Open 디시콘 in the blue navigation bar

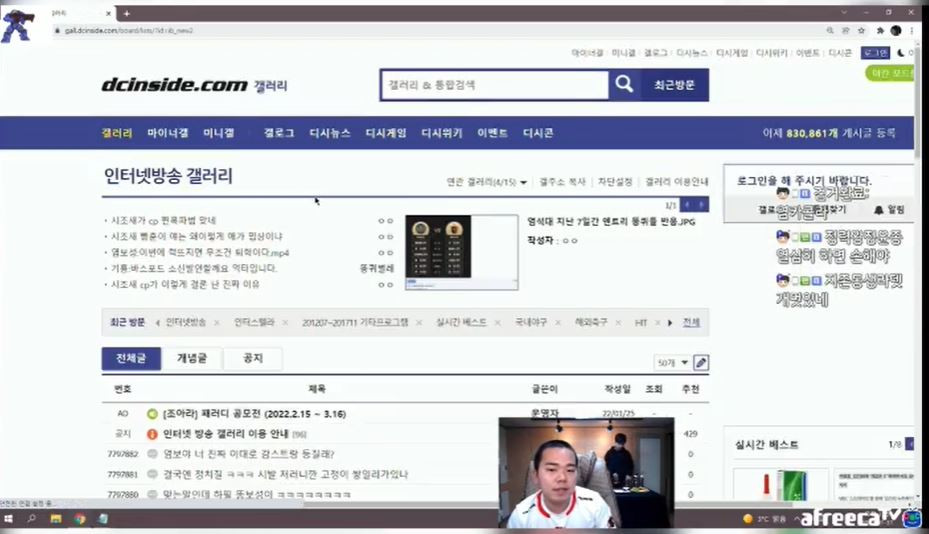click(538, 133)
